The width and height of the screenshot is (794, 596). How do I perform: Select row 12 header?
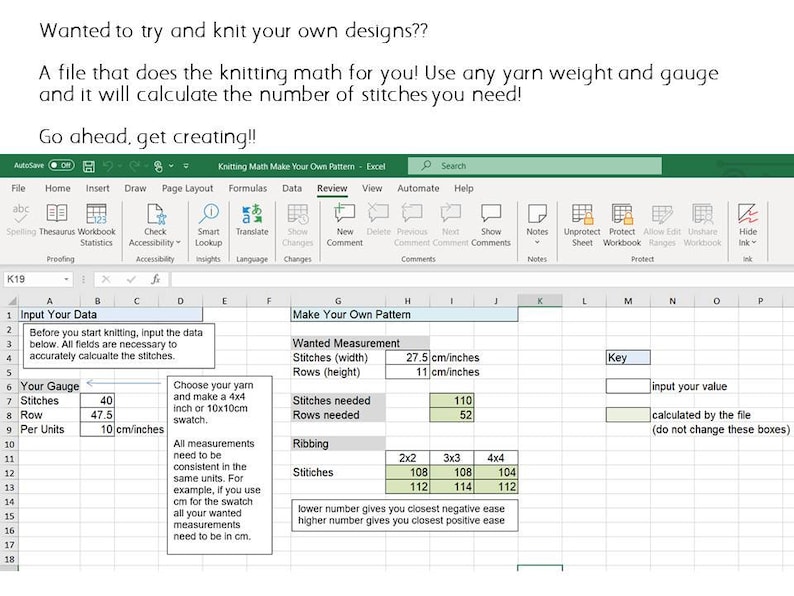[9, 473]
